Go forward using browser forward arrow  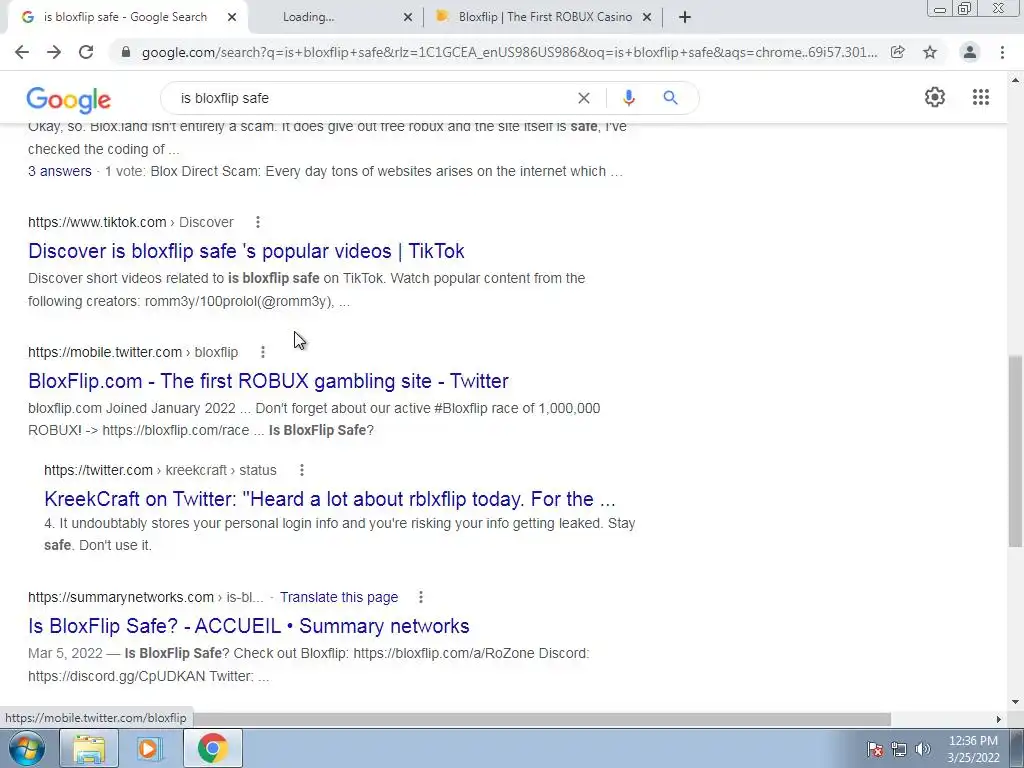coord(54,52)
